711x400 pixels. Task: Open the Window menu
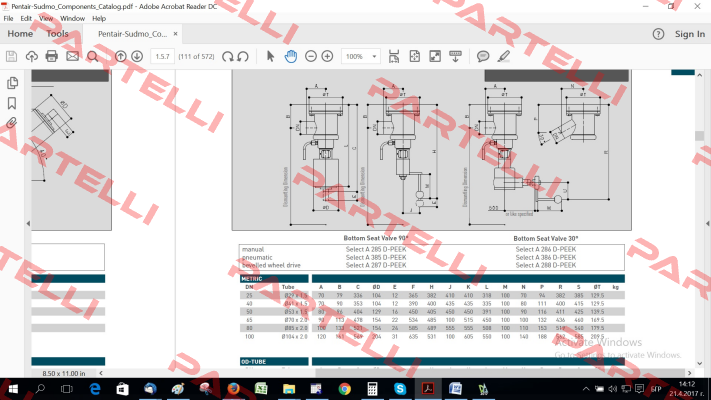pyautogui.click(x=73, y=19)
